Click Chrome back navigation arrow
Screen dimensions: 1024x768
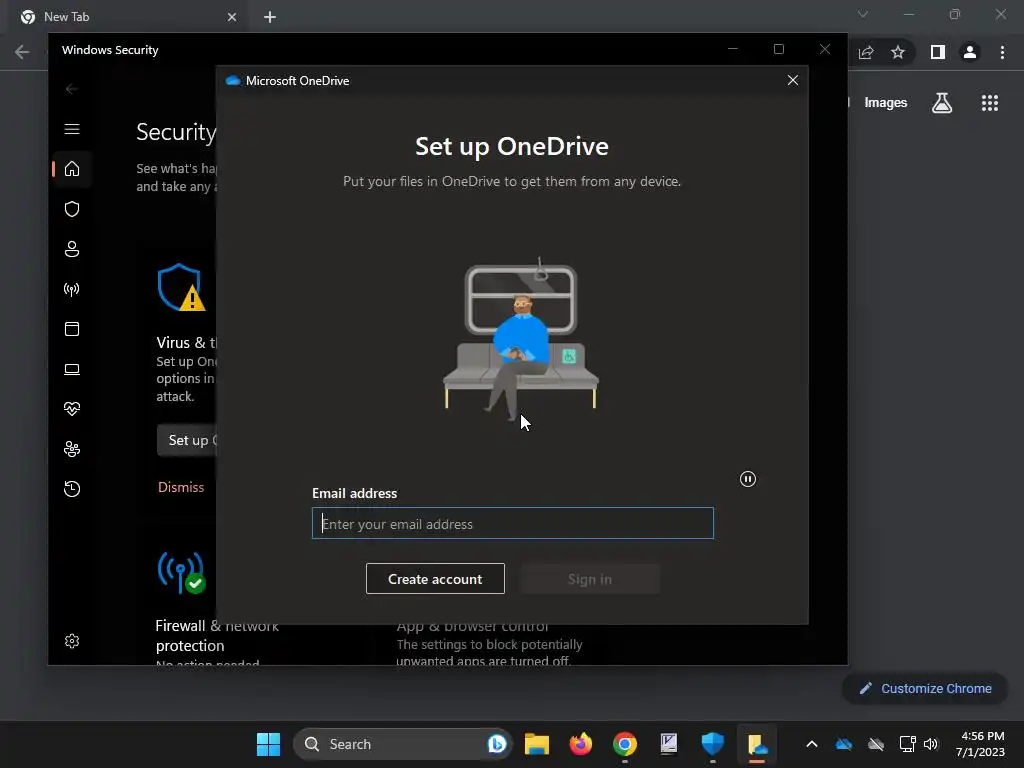point(22,52)
